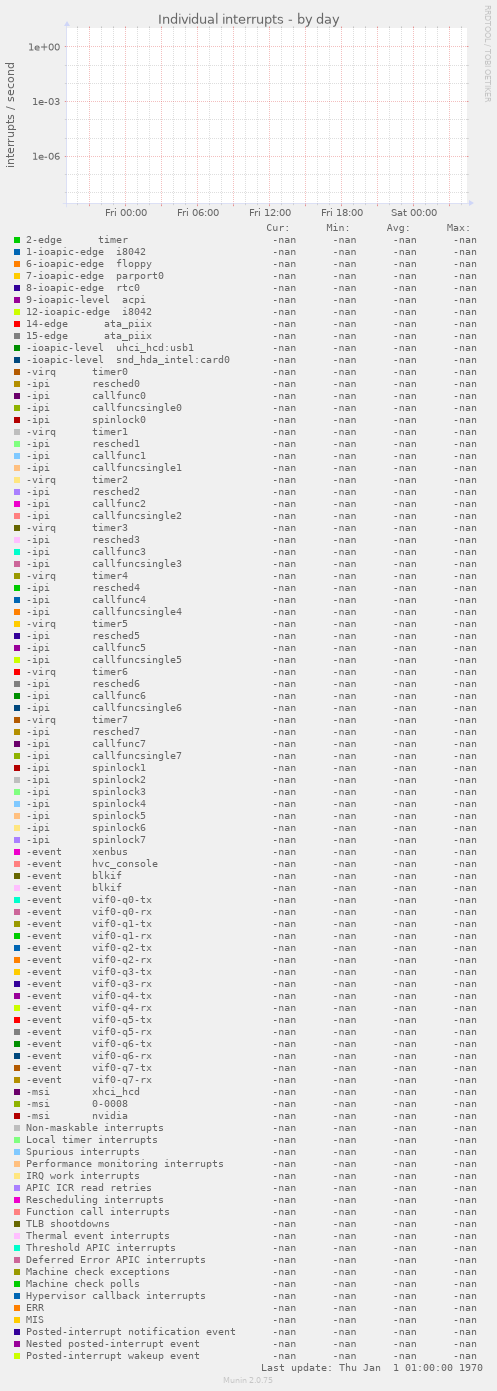
Task: Click the Non-maskable interrupts swatch
Action: point(17,1128)
